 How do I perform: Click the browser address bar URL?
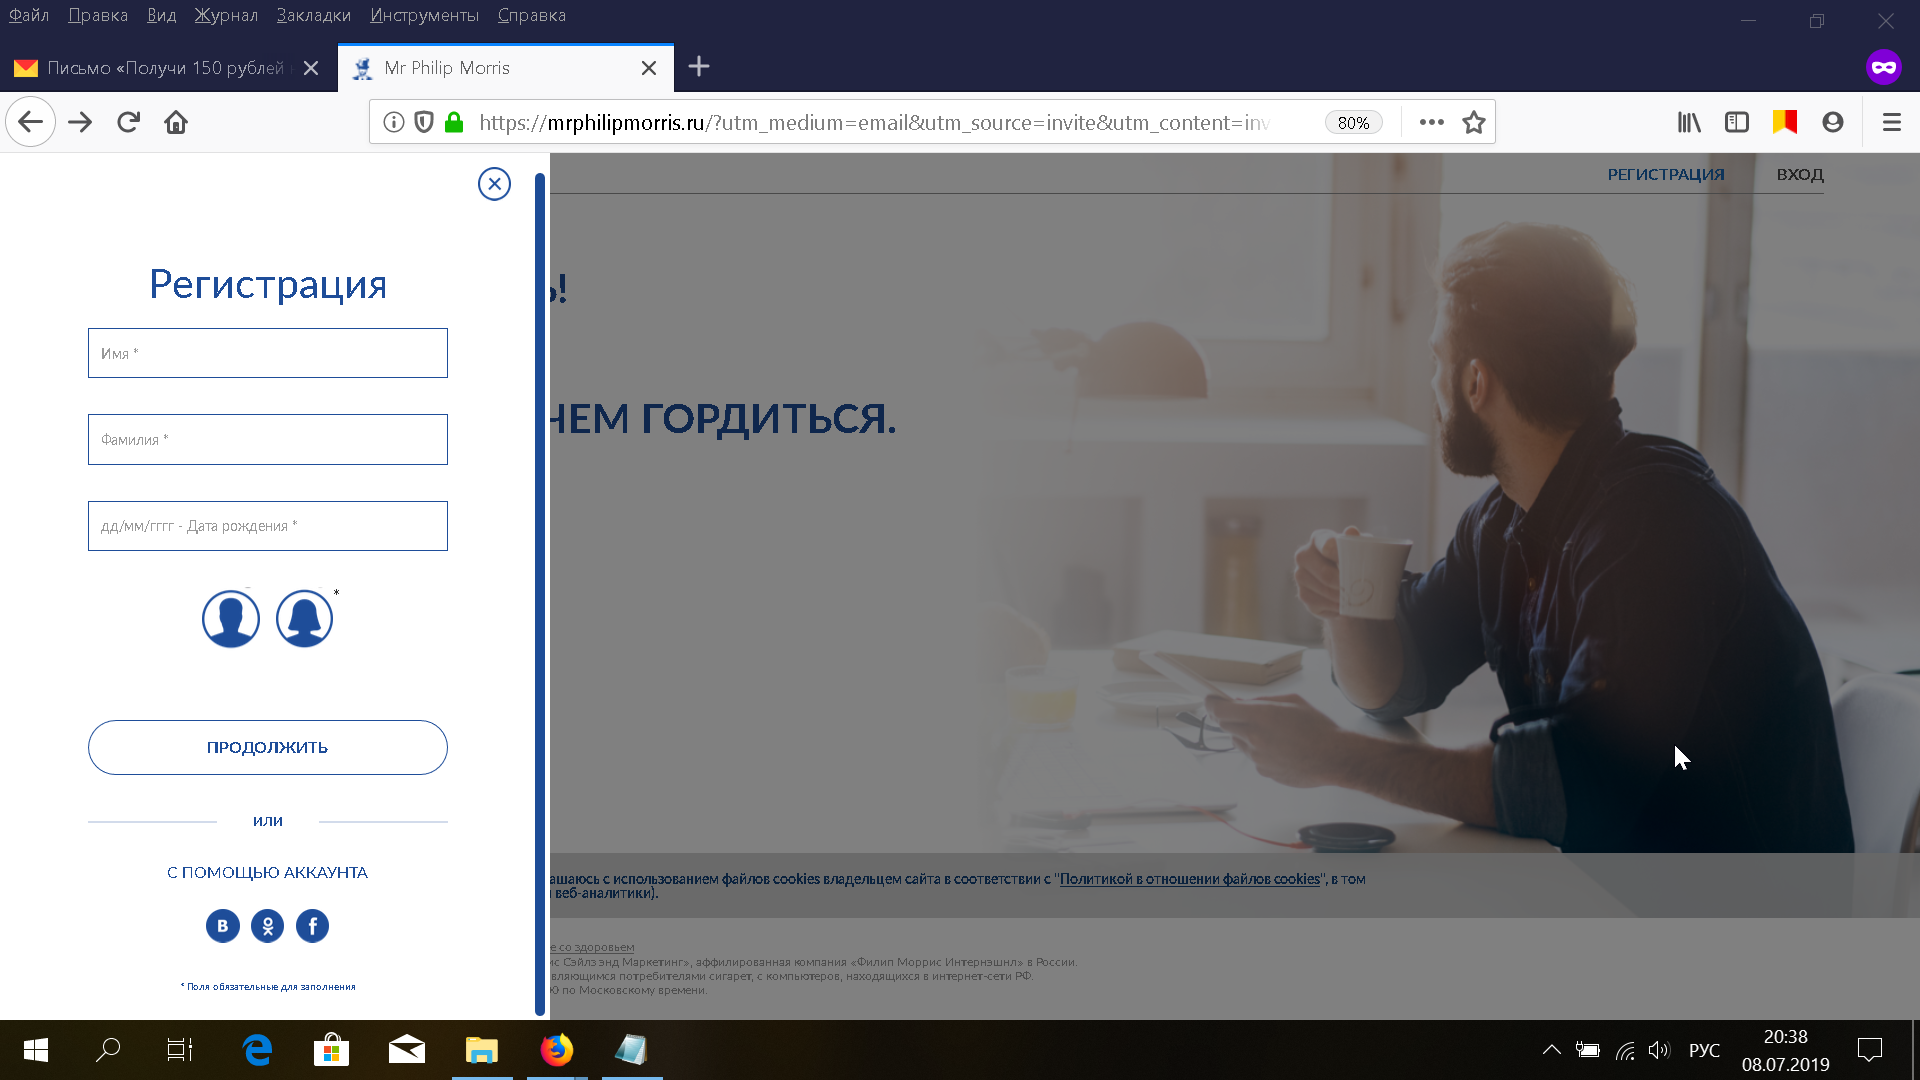[875, 122]
